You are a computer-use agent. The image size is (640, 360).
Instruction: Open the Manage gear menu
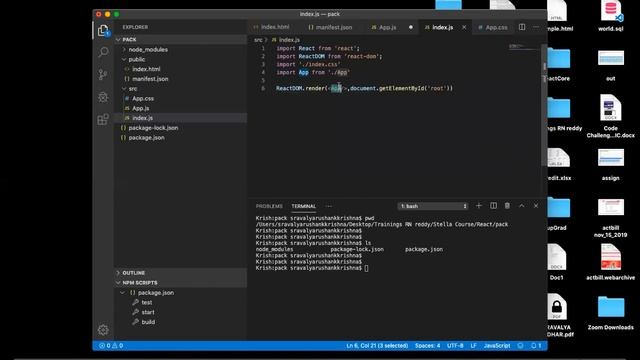click(x=103, y=330)
